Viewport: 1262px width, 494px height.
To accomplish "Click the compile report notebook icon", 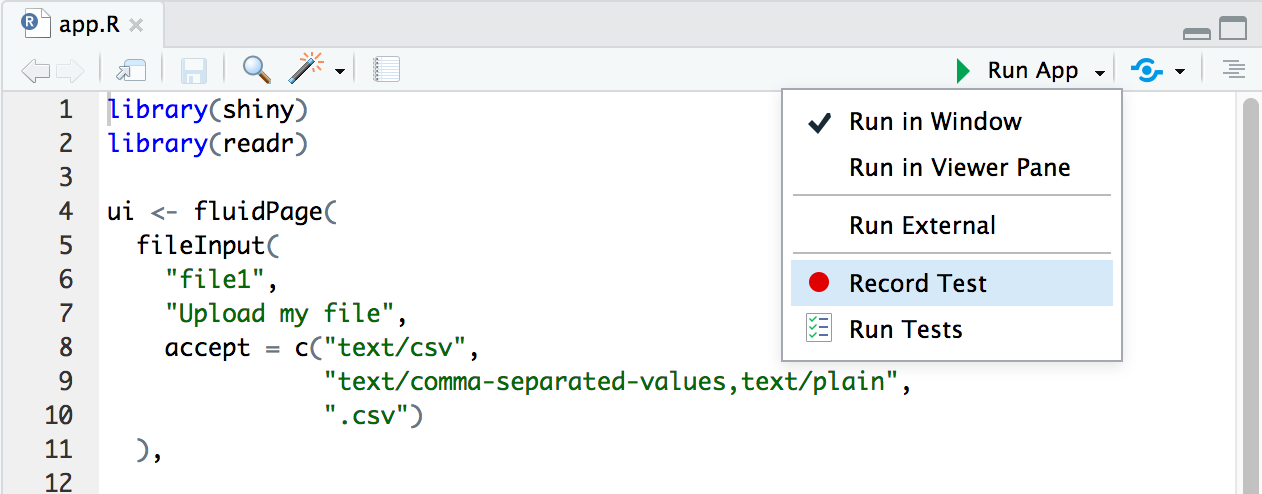I will (x=386, y=70).
